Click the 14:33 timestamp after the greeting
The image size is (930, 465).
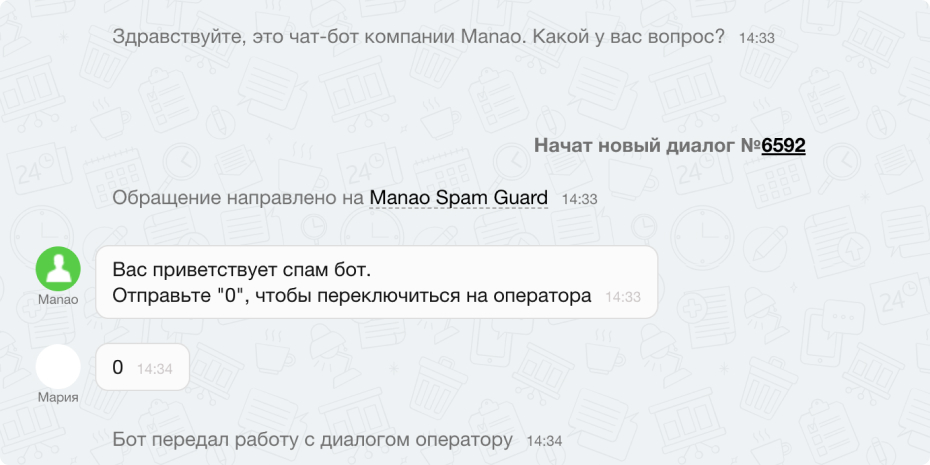(757, 38)
